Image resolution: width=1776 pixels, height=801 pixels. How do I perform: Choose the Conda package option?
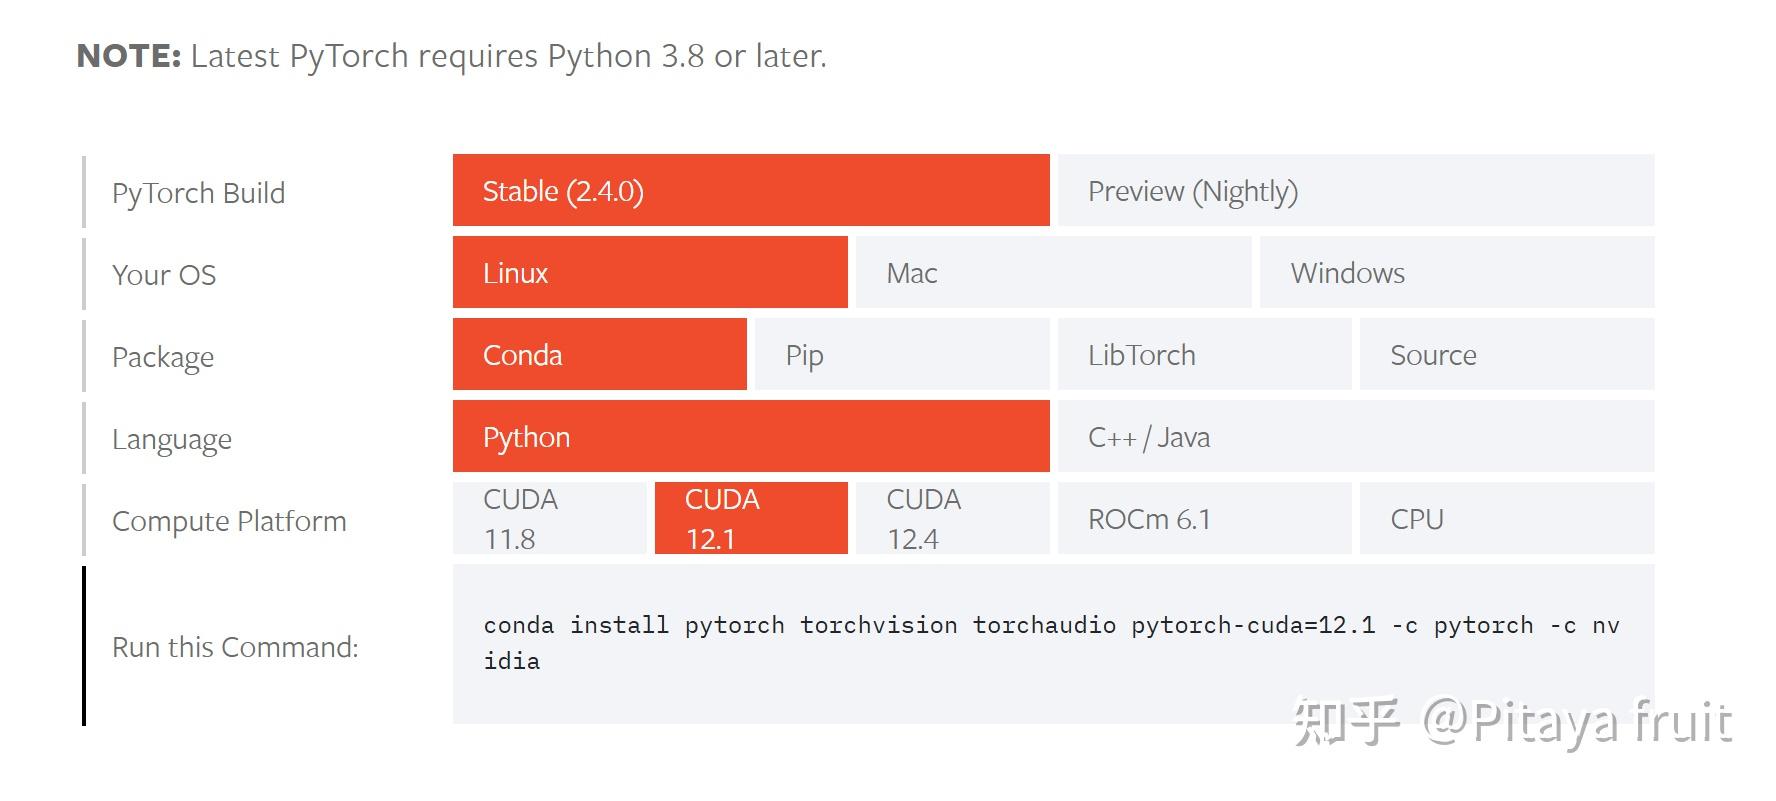(598, 354)
